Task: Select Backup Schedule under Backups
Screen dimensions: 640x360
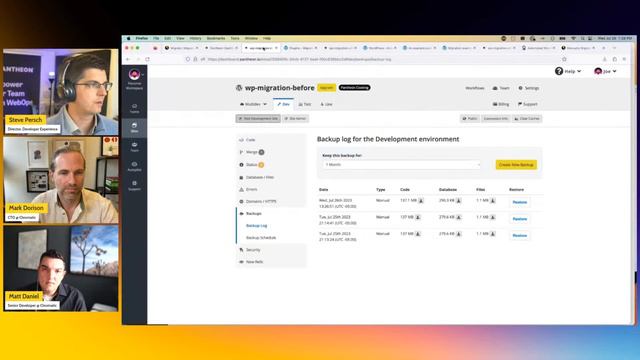Action: 261,238
